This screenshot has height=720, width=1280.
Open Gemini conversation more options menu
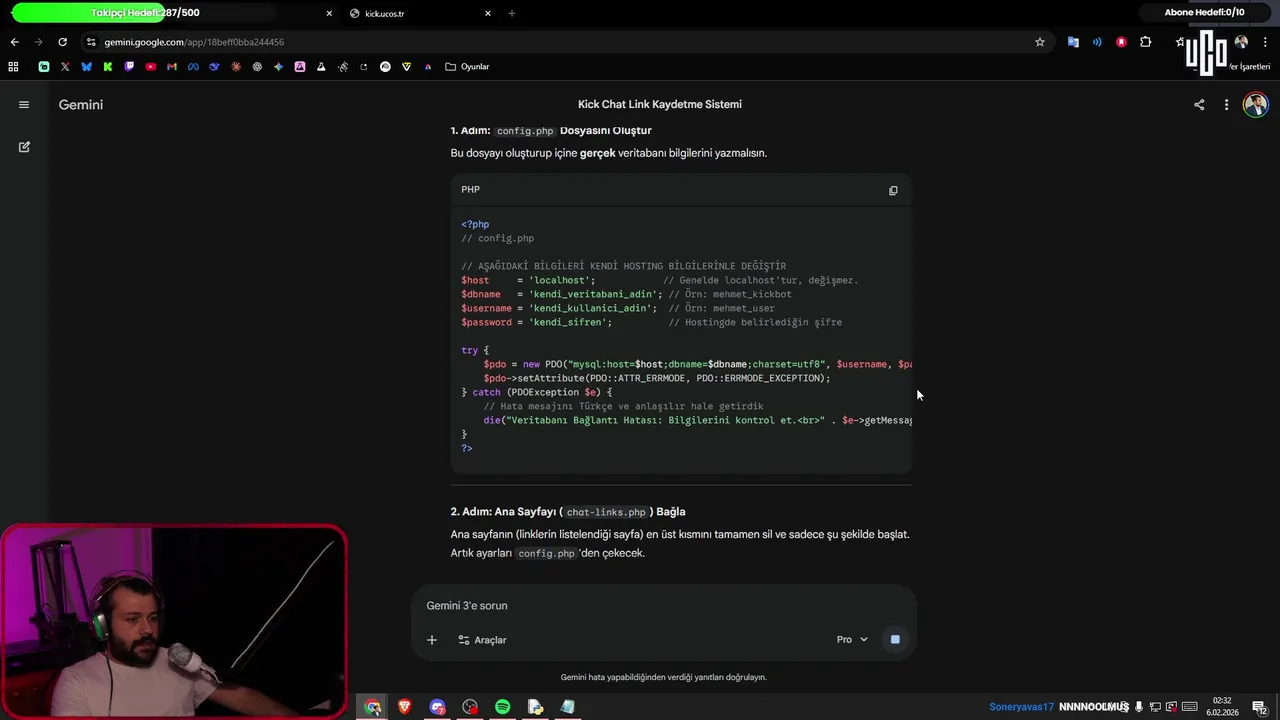click(1226, 104)
